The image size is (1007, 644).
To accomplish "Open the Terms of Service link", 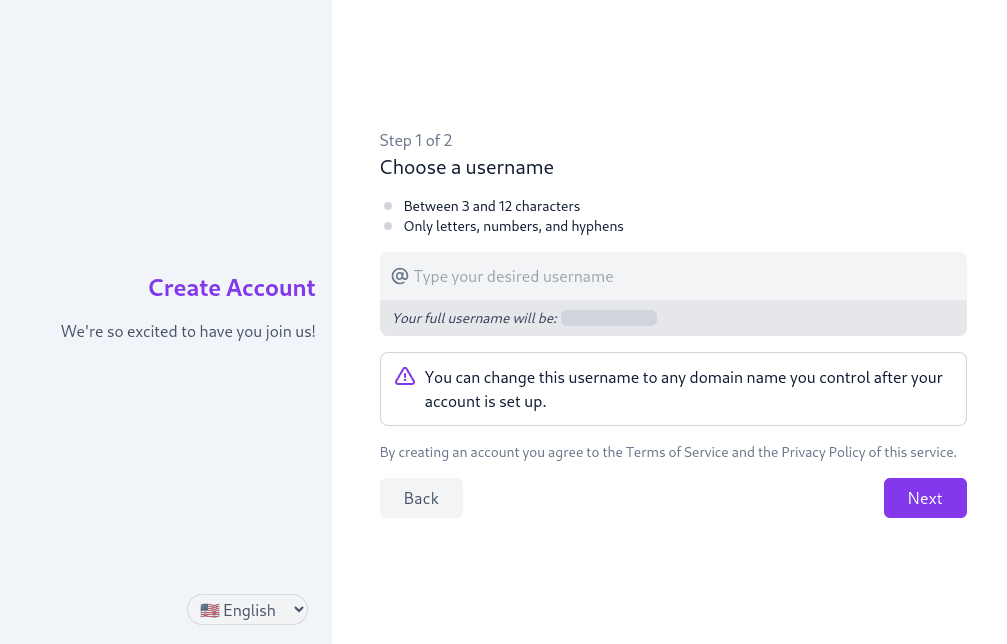I will [x=676, y=452].
